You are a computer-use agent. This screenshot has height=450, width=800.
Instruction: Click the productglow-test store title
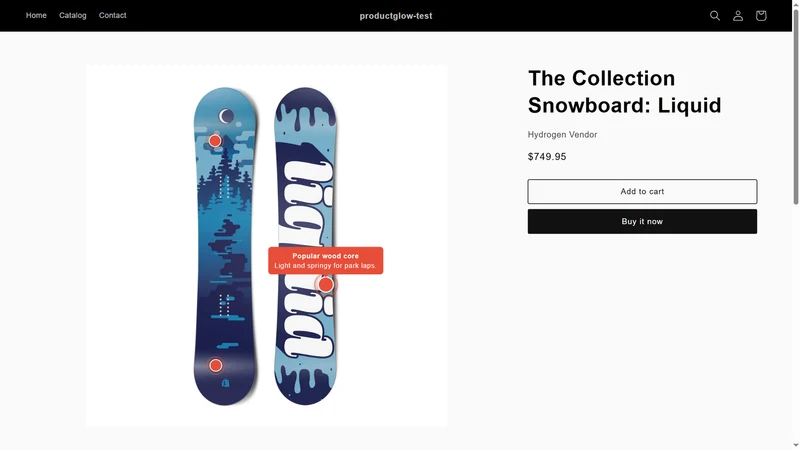coord(396,16)
